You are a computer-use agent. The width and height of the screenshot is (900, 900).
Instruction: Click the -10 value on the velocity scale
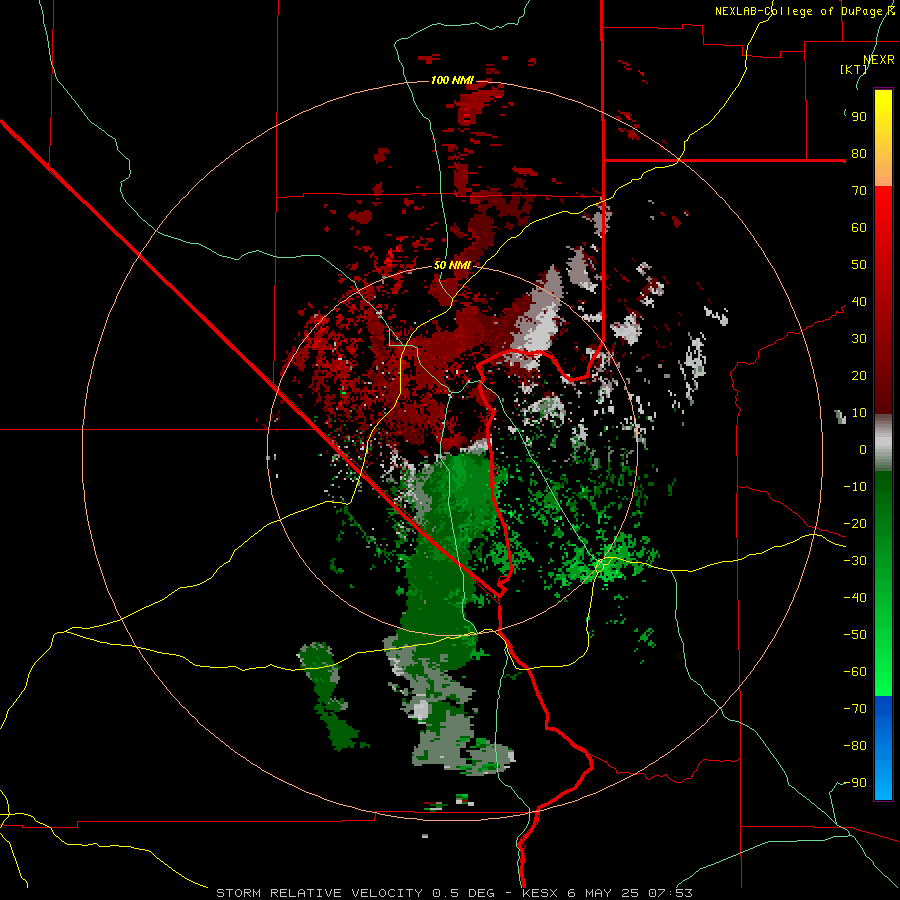point(855,487)
